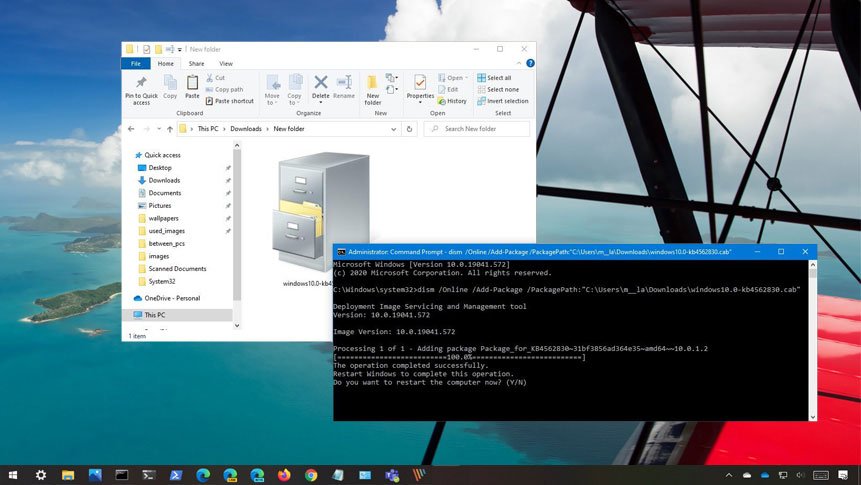
Task: Expand the Delete dropdown arrow
Action: [x=320, y=103]
